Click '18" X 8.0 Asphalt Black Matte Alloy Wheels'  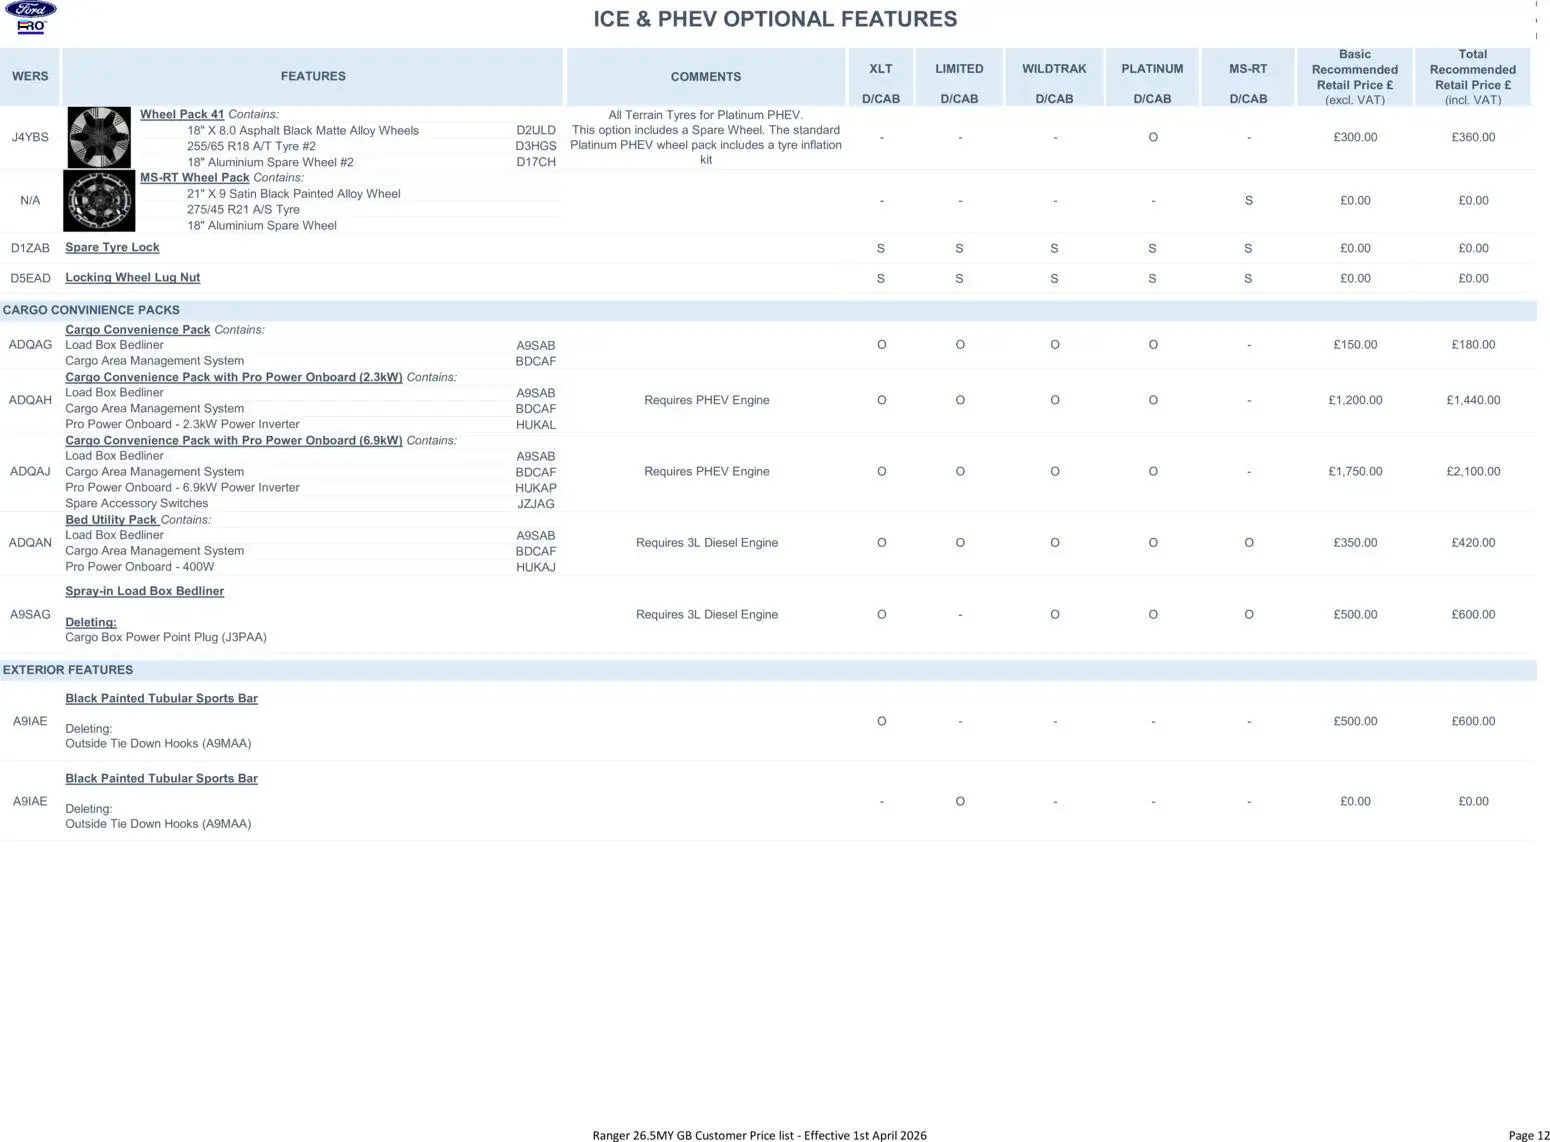click(303, 130)
